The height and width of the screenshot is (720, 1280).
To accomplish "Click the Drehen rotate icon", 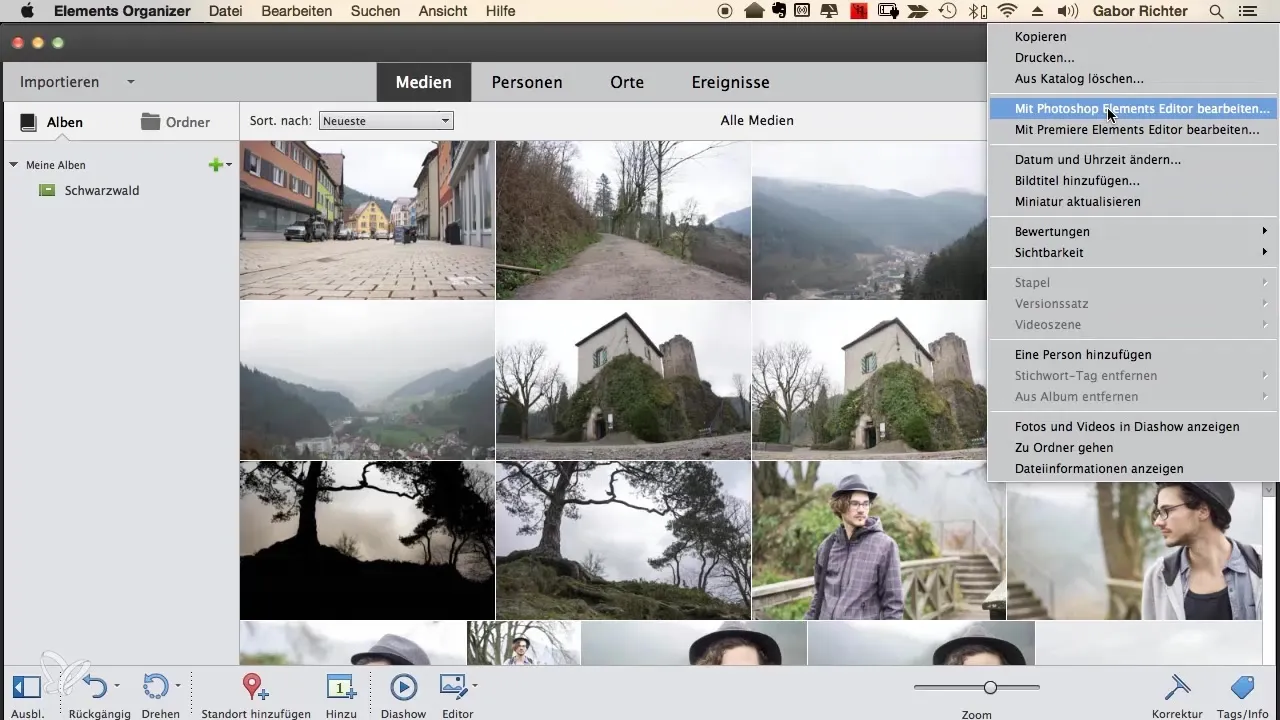I will click(156, 687).
